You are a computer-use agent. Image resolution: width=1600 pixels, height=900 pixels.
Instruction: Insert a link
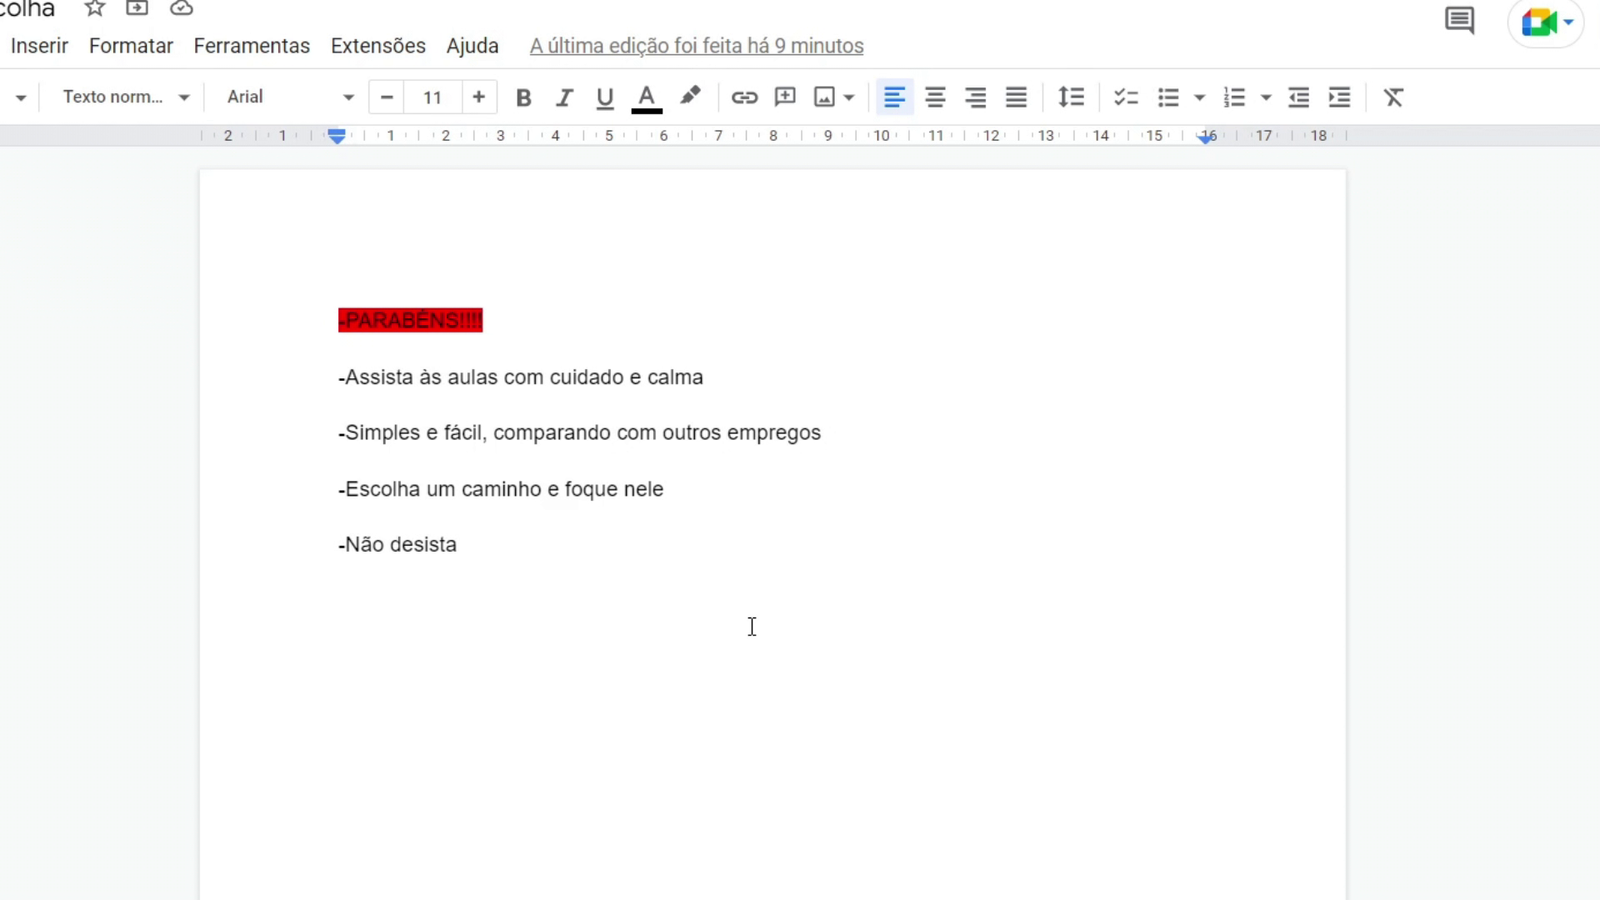[744, 97]
